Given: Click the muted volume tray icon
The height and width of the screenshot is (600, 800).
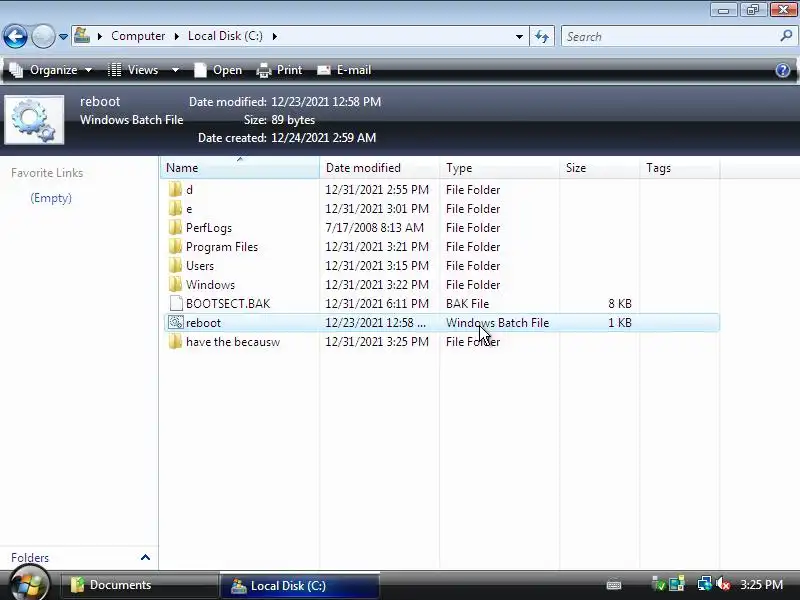Looking at the screenshot, I should [723, 584].
